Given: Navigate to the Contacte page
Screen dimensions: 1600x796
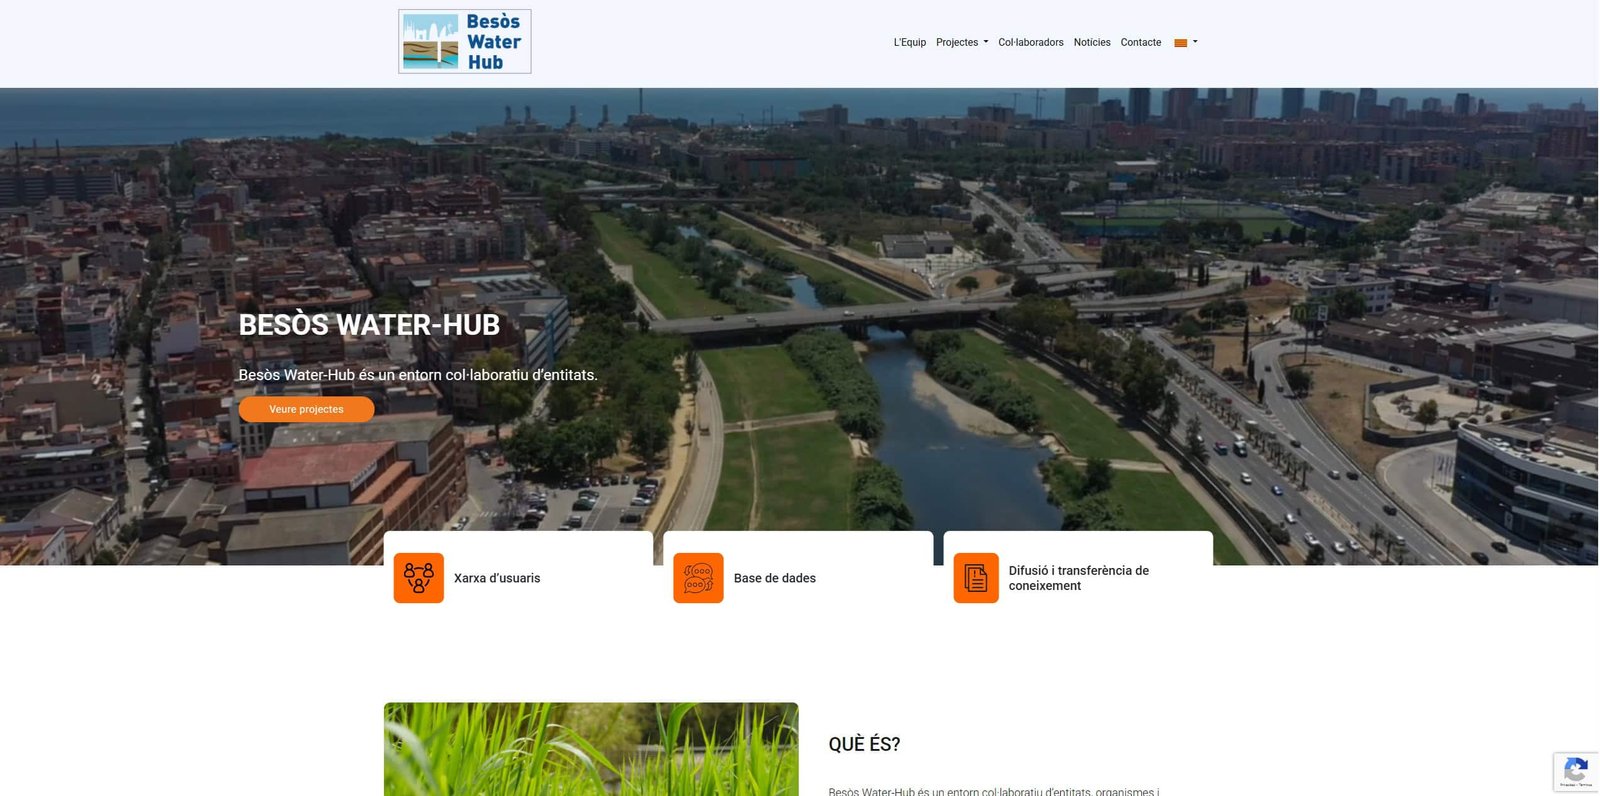Looking at the screenshot, I should coord(1140,43).
